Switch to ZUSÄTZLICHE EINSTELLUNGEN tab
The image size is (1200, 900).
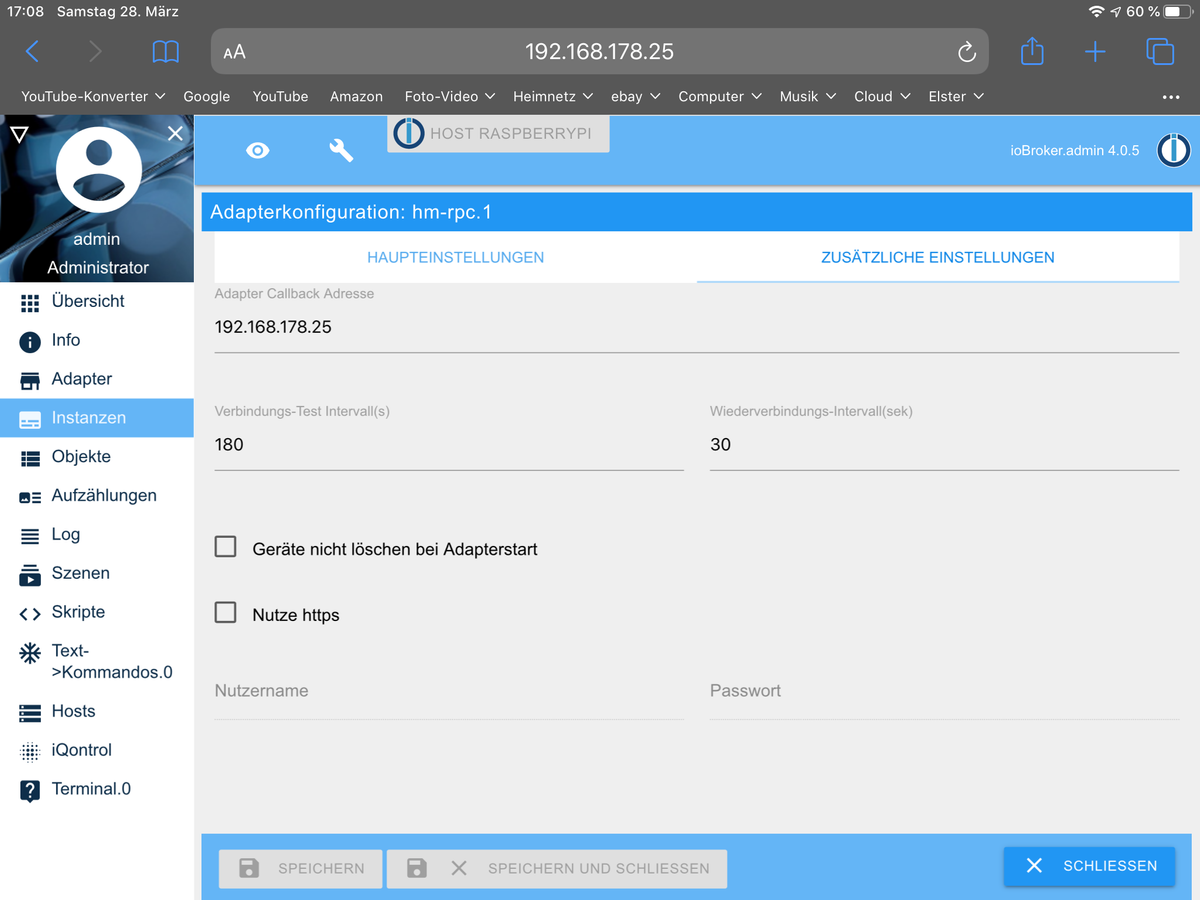pyautogui.click(x=938, y=257)
